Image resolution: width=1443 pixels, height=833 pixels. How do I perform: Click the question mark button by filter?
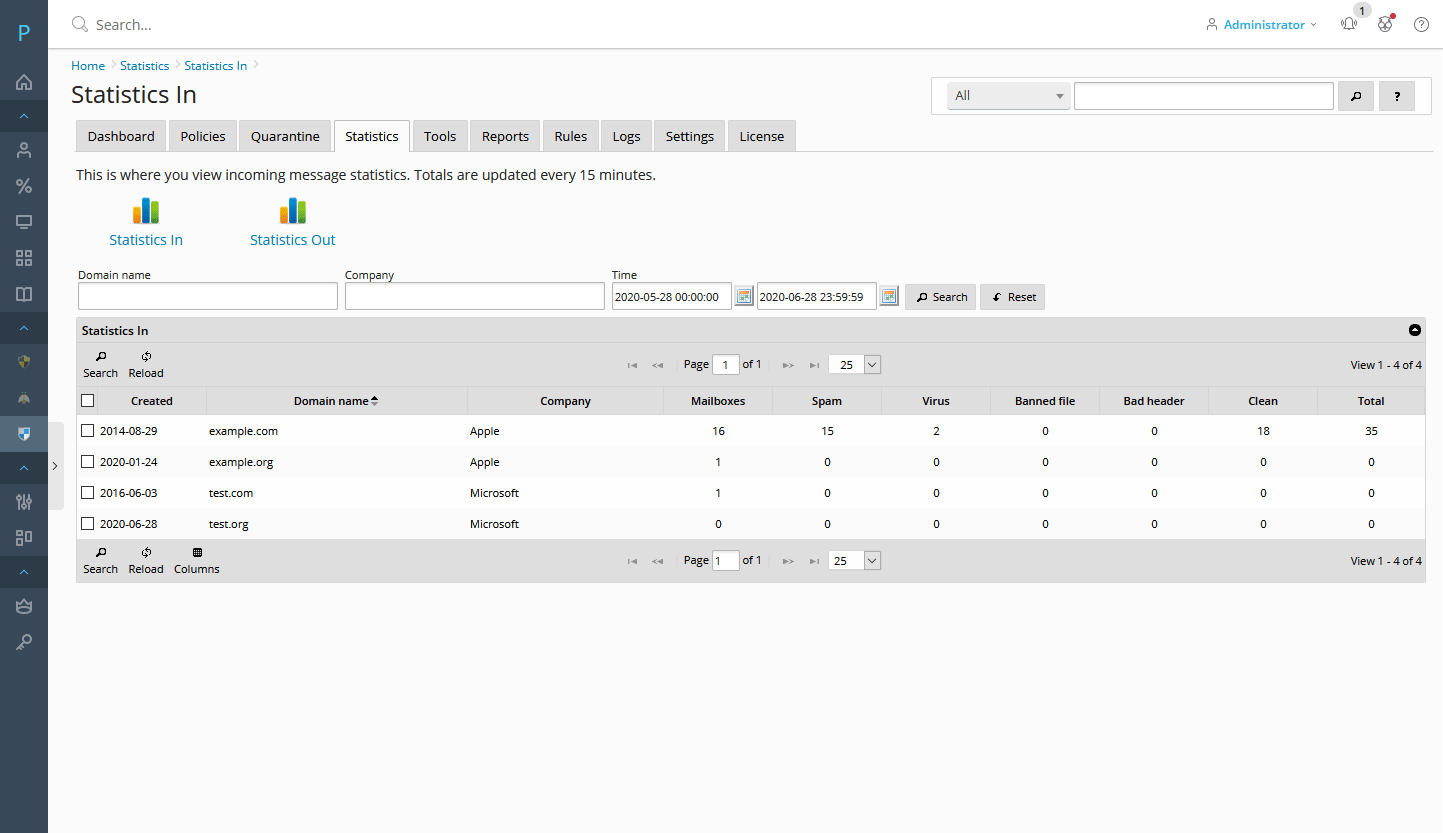click(1397, 96)
